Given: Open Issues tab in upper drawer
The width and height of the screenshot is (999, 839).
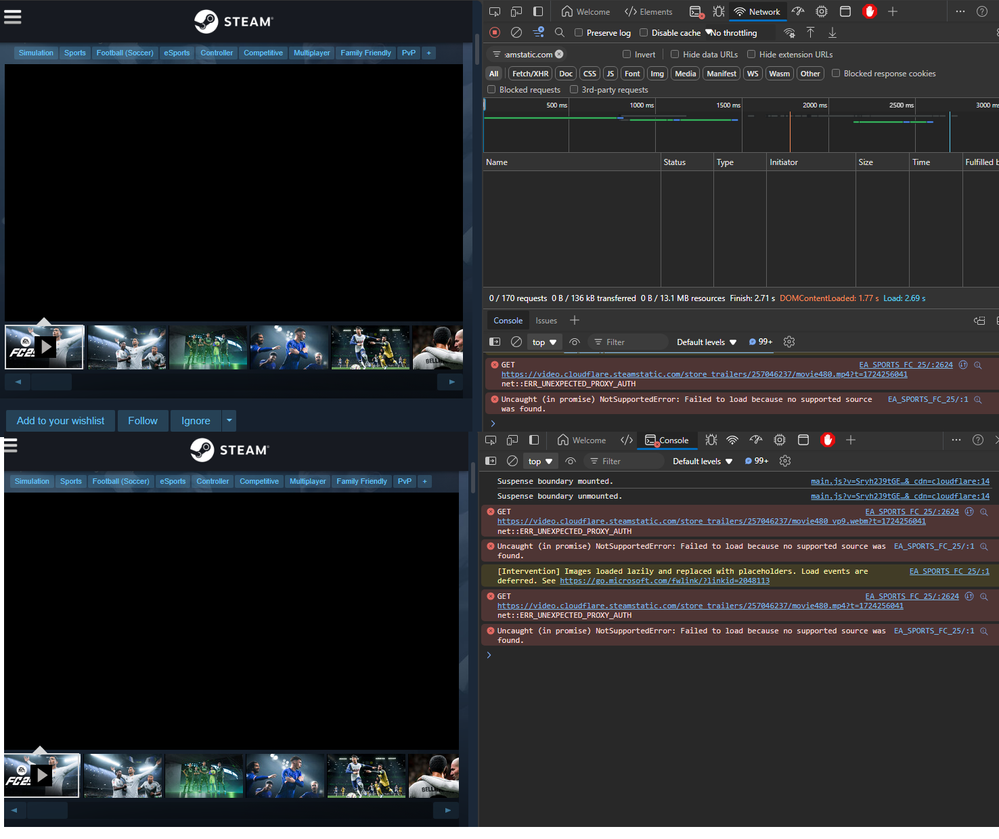Looking at the screenshot, I should [x=546, y=320].
